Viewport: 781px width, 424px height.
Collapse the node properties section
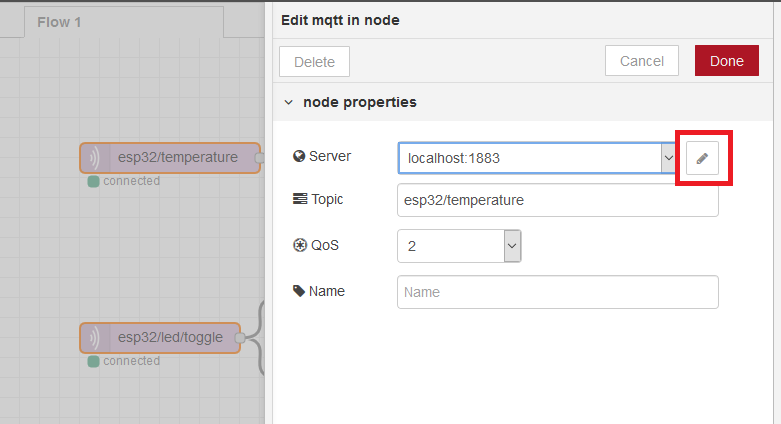click(288, 102)
